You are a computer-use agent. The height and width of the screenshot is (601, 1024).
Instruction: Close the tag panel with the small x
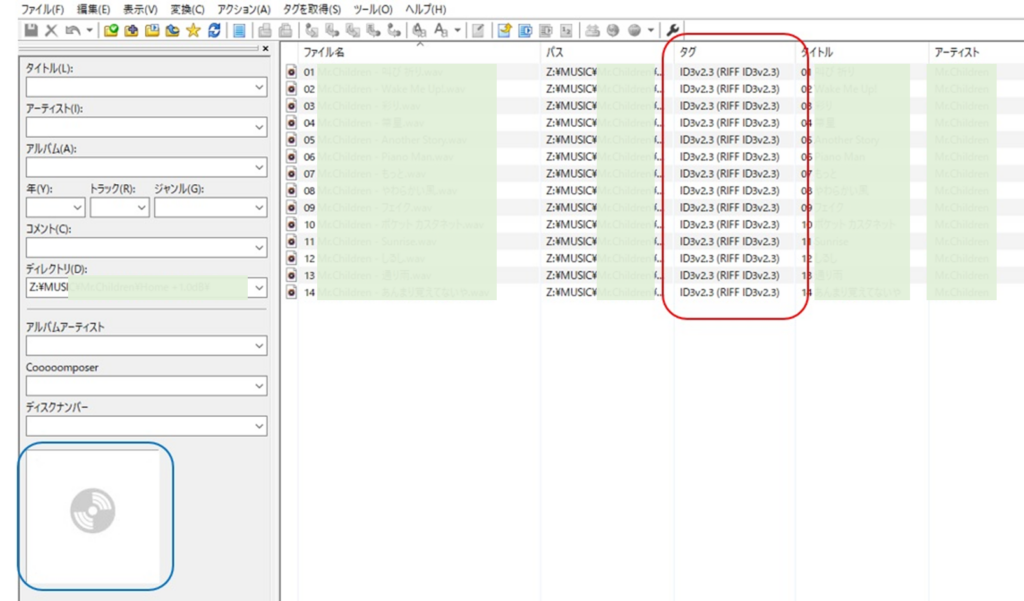point(265,49)
